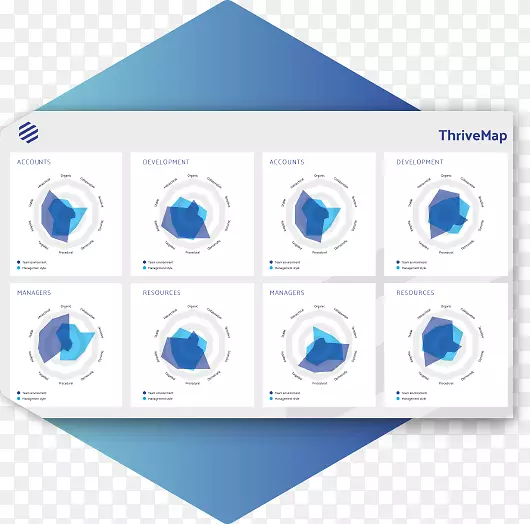Select the leftmost RESOURCES card heading

(x=161, y=292)
